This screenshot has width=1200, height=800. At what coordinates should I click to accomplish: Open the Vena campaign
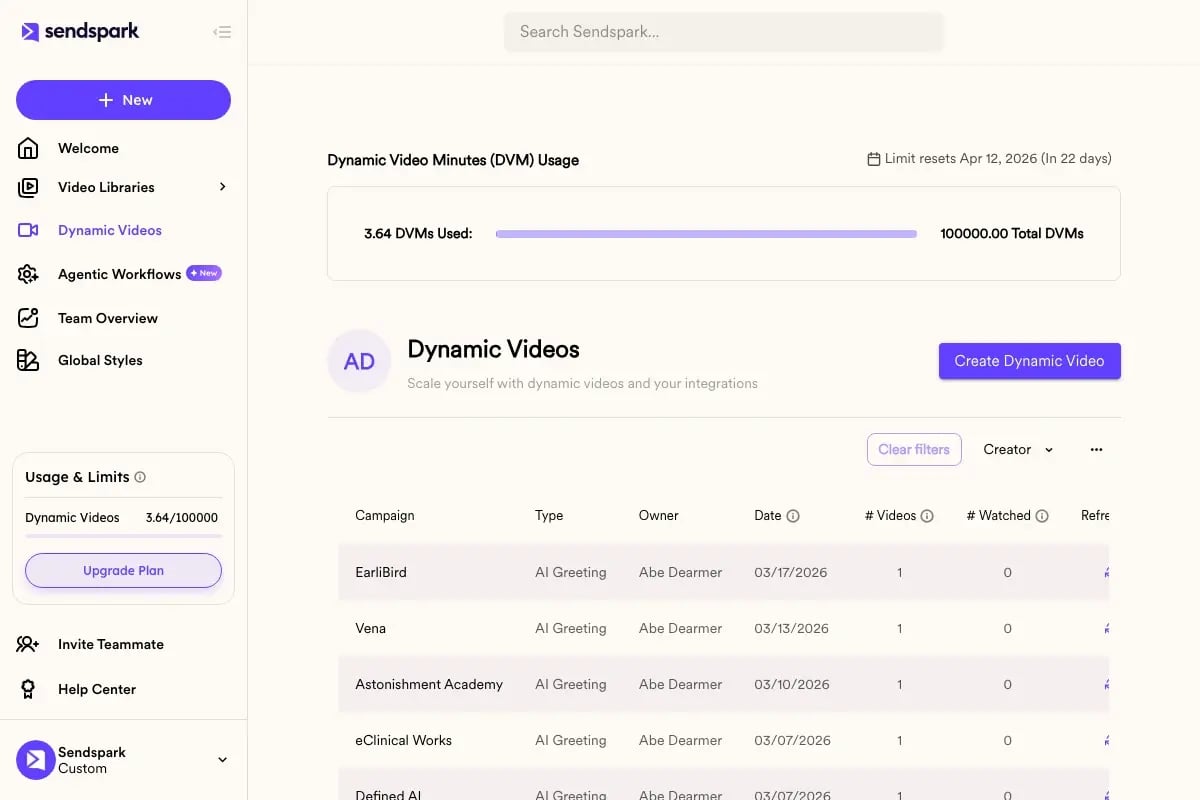coord(370,628)
